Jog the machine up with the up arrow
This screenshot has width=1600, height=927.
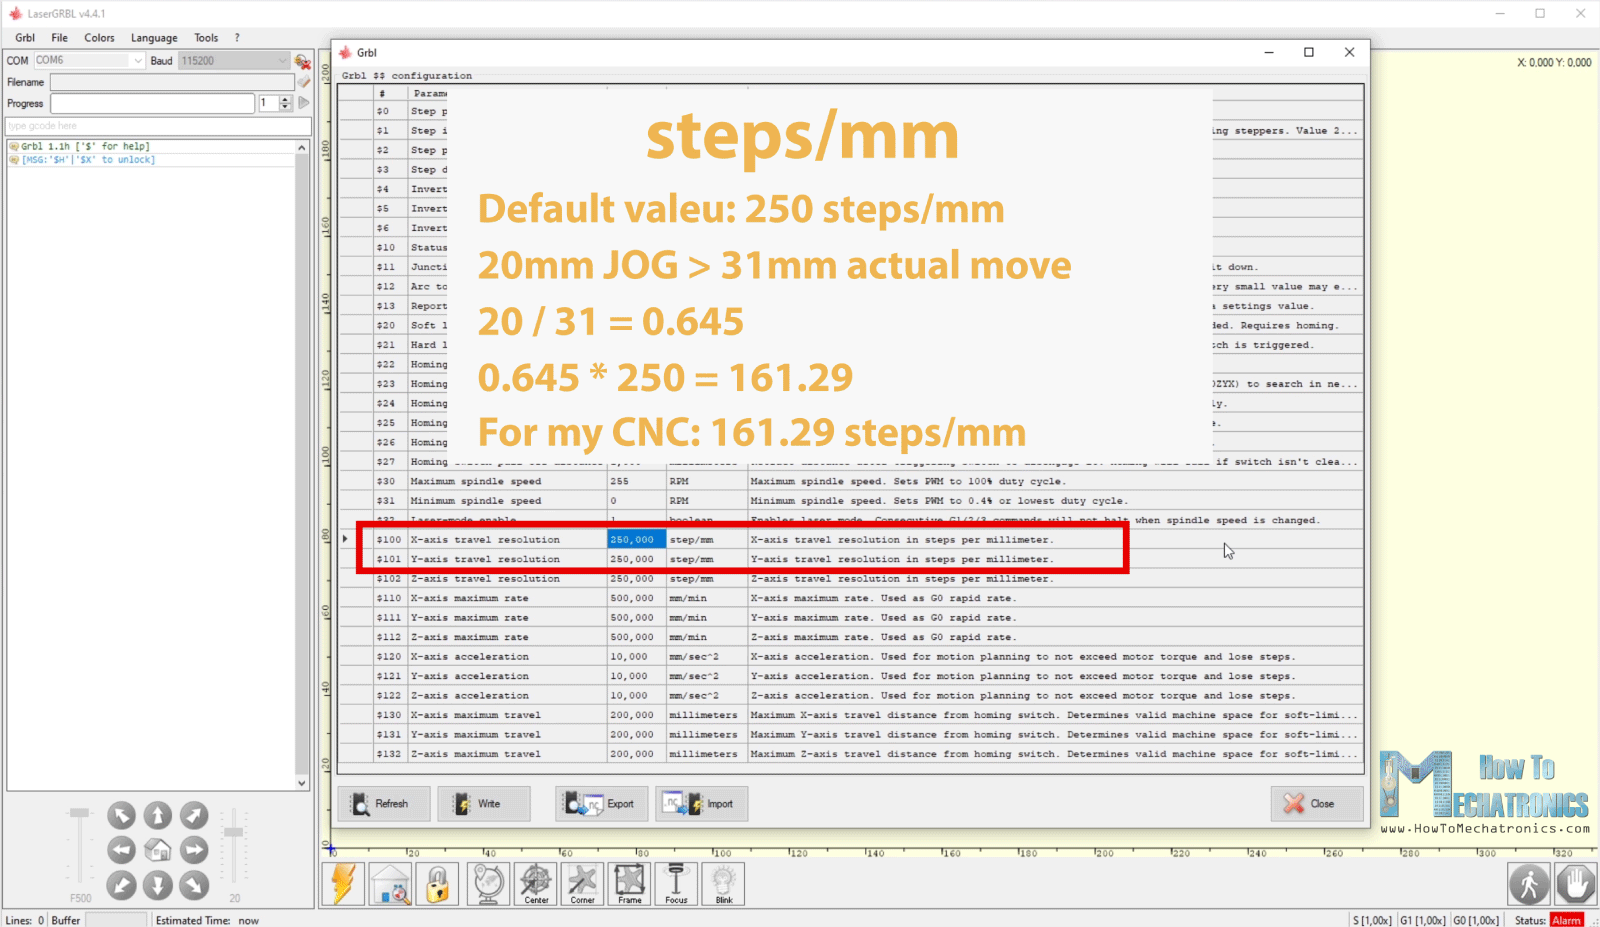(158, 815)
